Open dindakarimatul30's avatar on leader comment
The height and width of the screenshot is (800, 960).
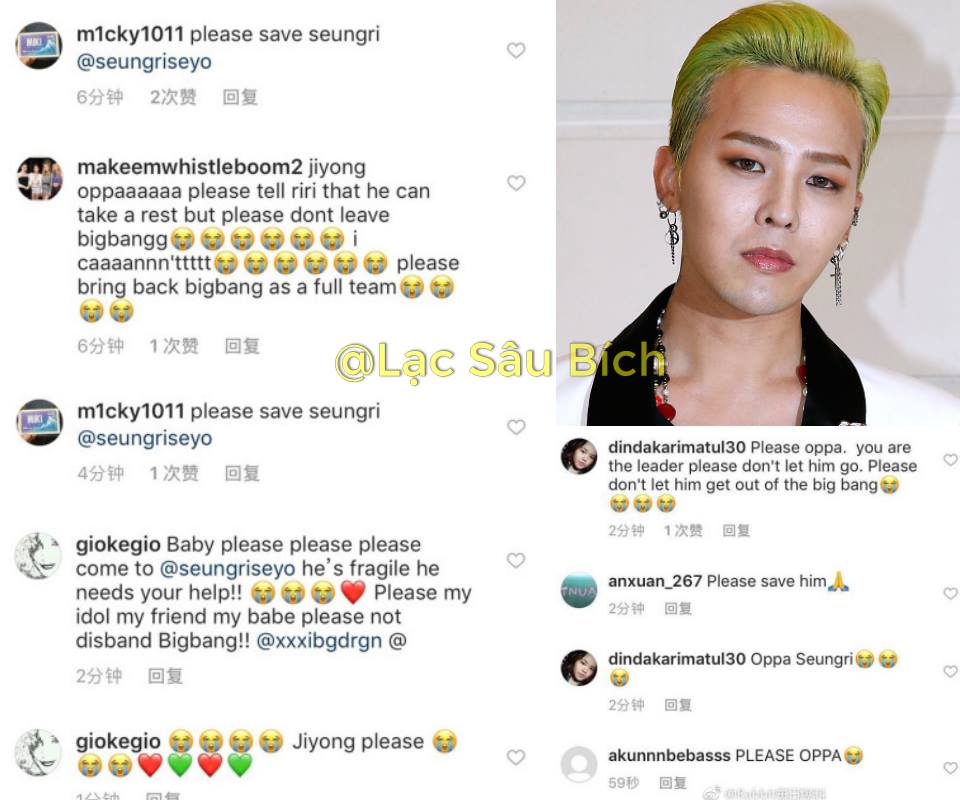pyautogui.click(x=579, y=456)
